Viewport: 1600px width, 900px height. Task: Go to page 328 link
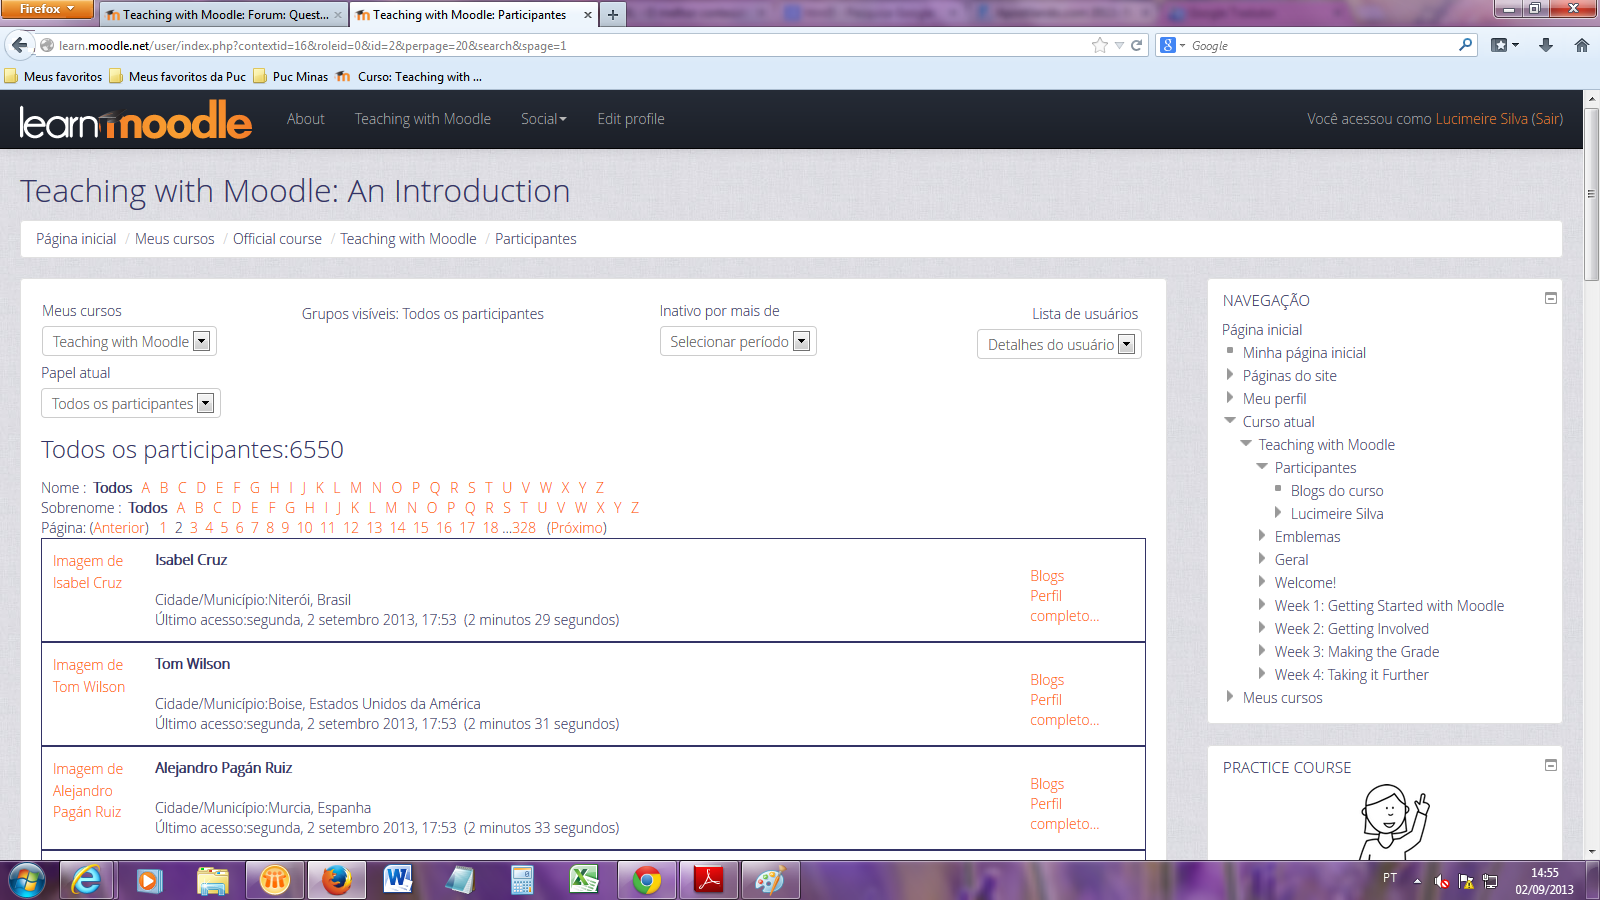pyautogui.click(x=524, y=528)
